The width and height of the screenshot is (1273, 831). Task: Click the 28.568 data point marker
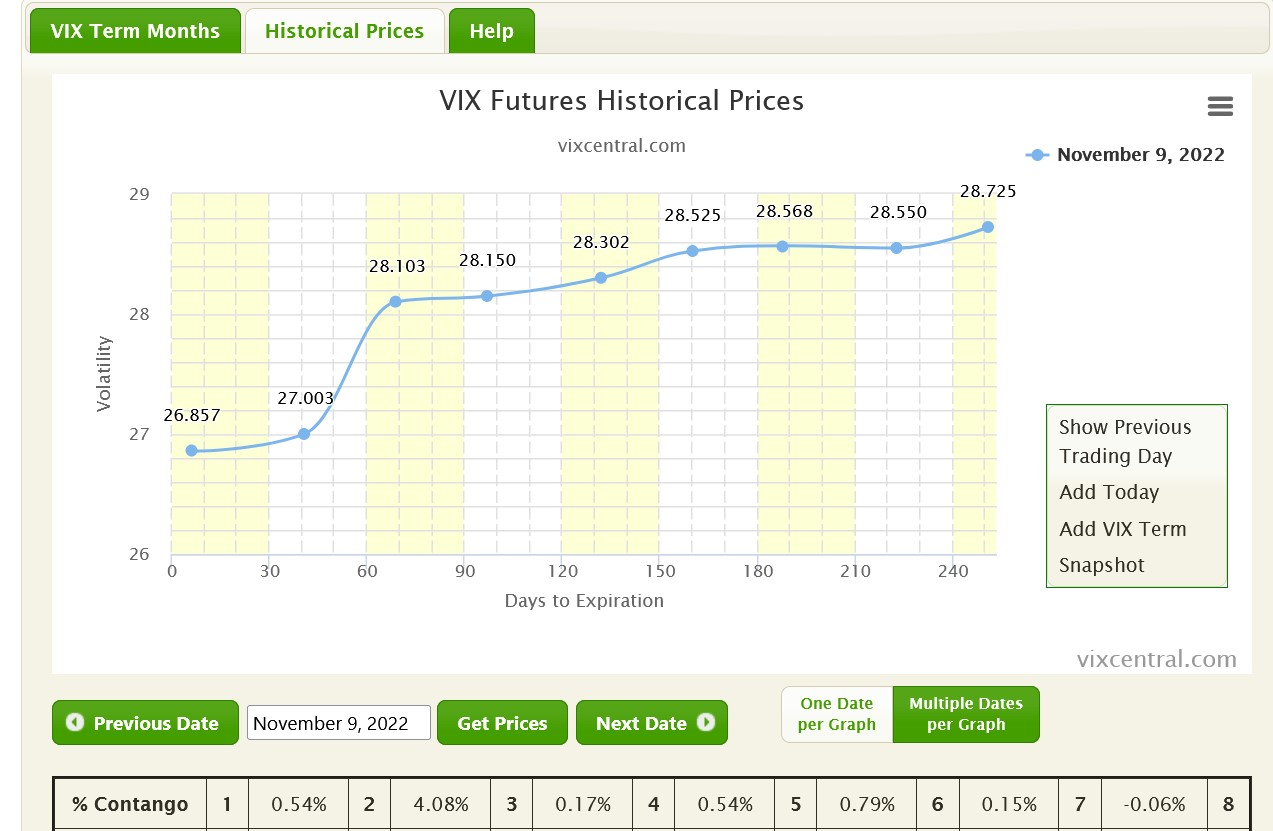(782, 246)
